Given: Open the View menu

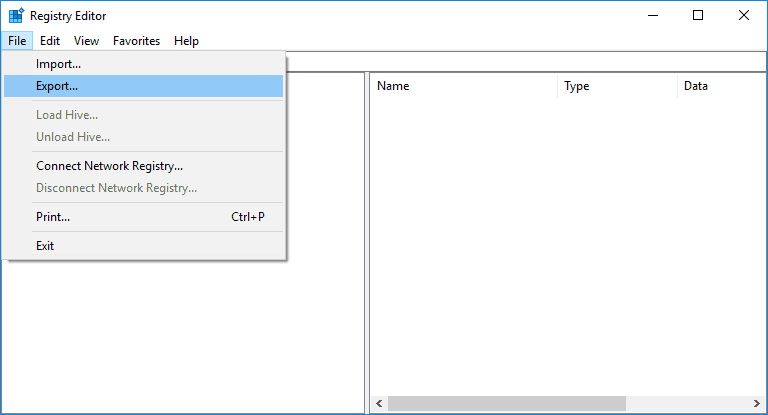Looking at the screenshot, I should [86, 41].
